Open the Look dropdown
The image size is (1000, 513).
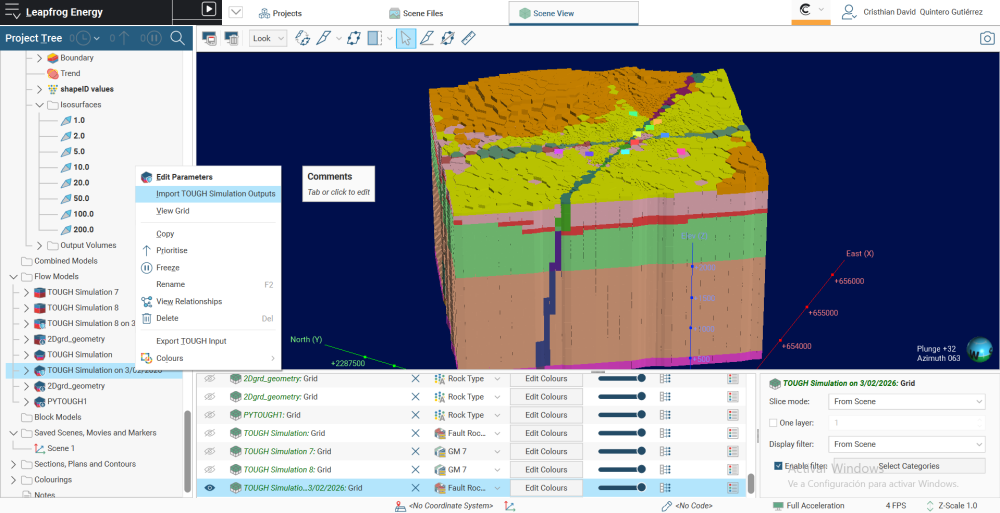268,38
